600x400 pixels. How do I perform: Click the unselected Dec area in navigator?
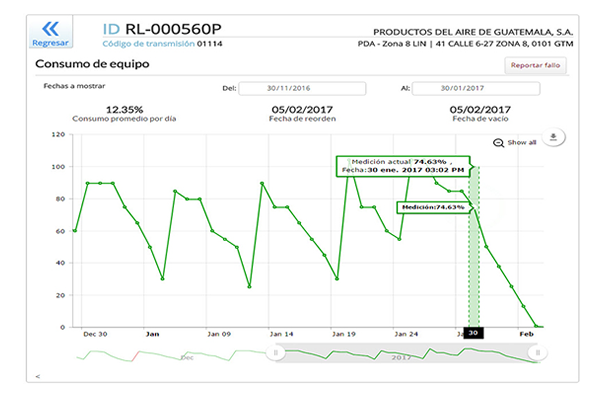[180, 353]
